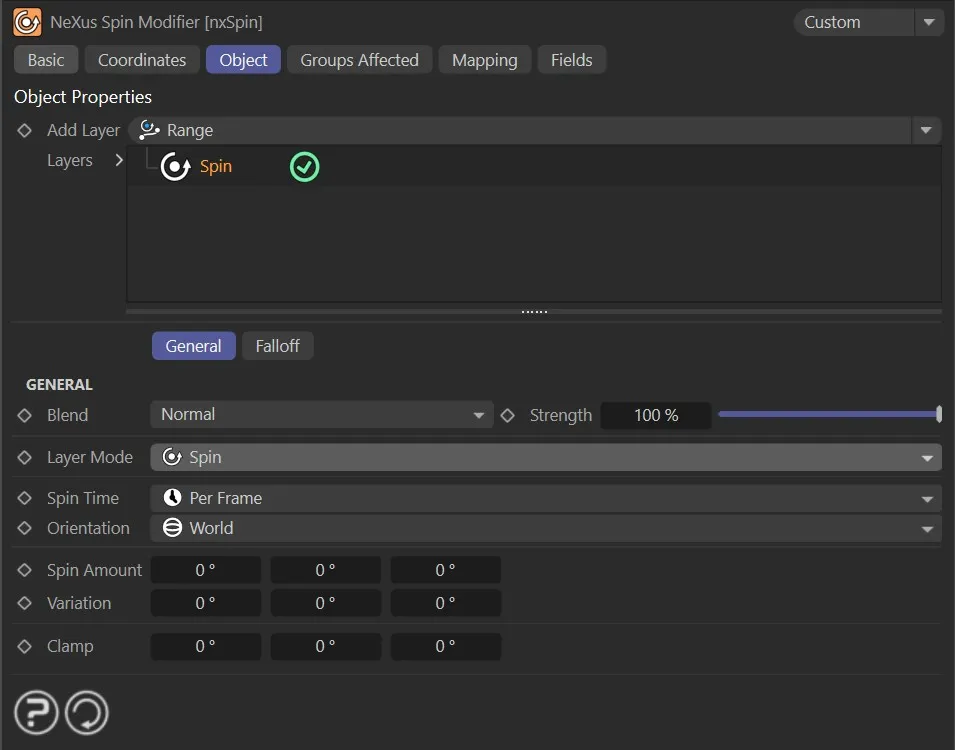
Task: Click the help question mark icon
Action: [x=36, y=713]
